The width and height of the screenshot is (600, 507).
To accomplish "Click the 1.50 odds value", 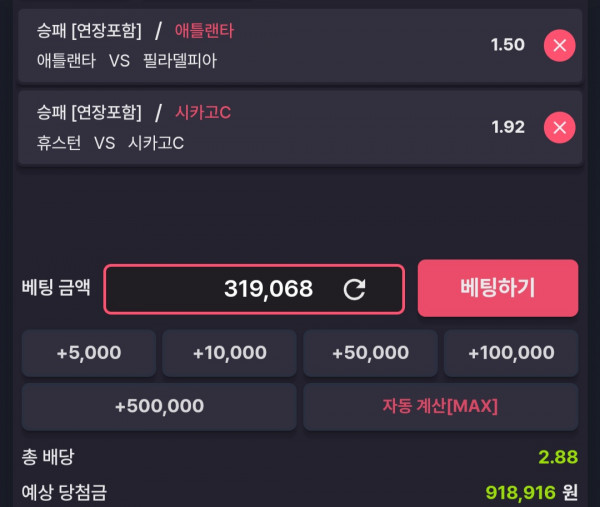I will pyautogui.click(x=508, y=45).
